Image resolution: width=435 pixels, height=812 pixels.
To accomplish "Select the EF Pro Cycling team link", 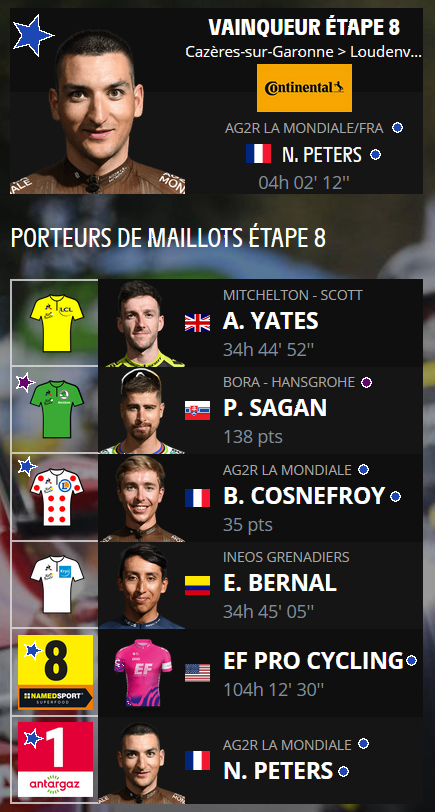I will tap(313, 661).
